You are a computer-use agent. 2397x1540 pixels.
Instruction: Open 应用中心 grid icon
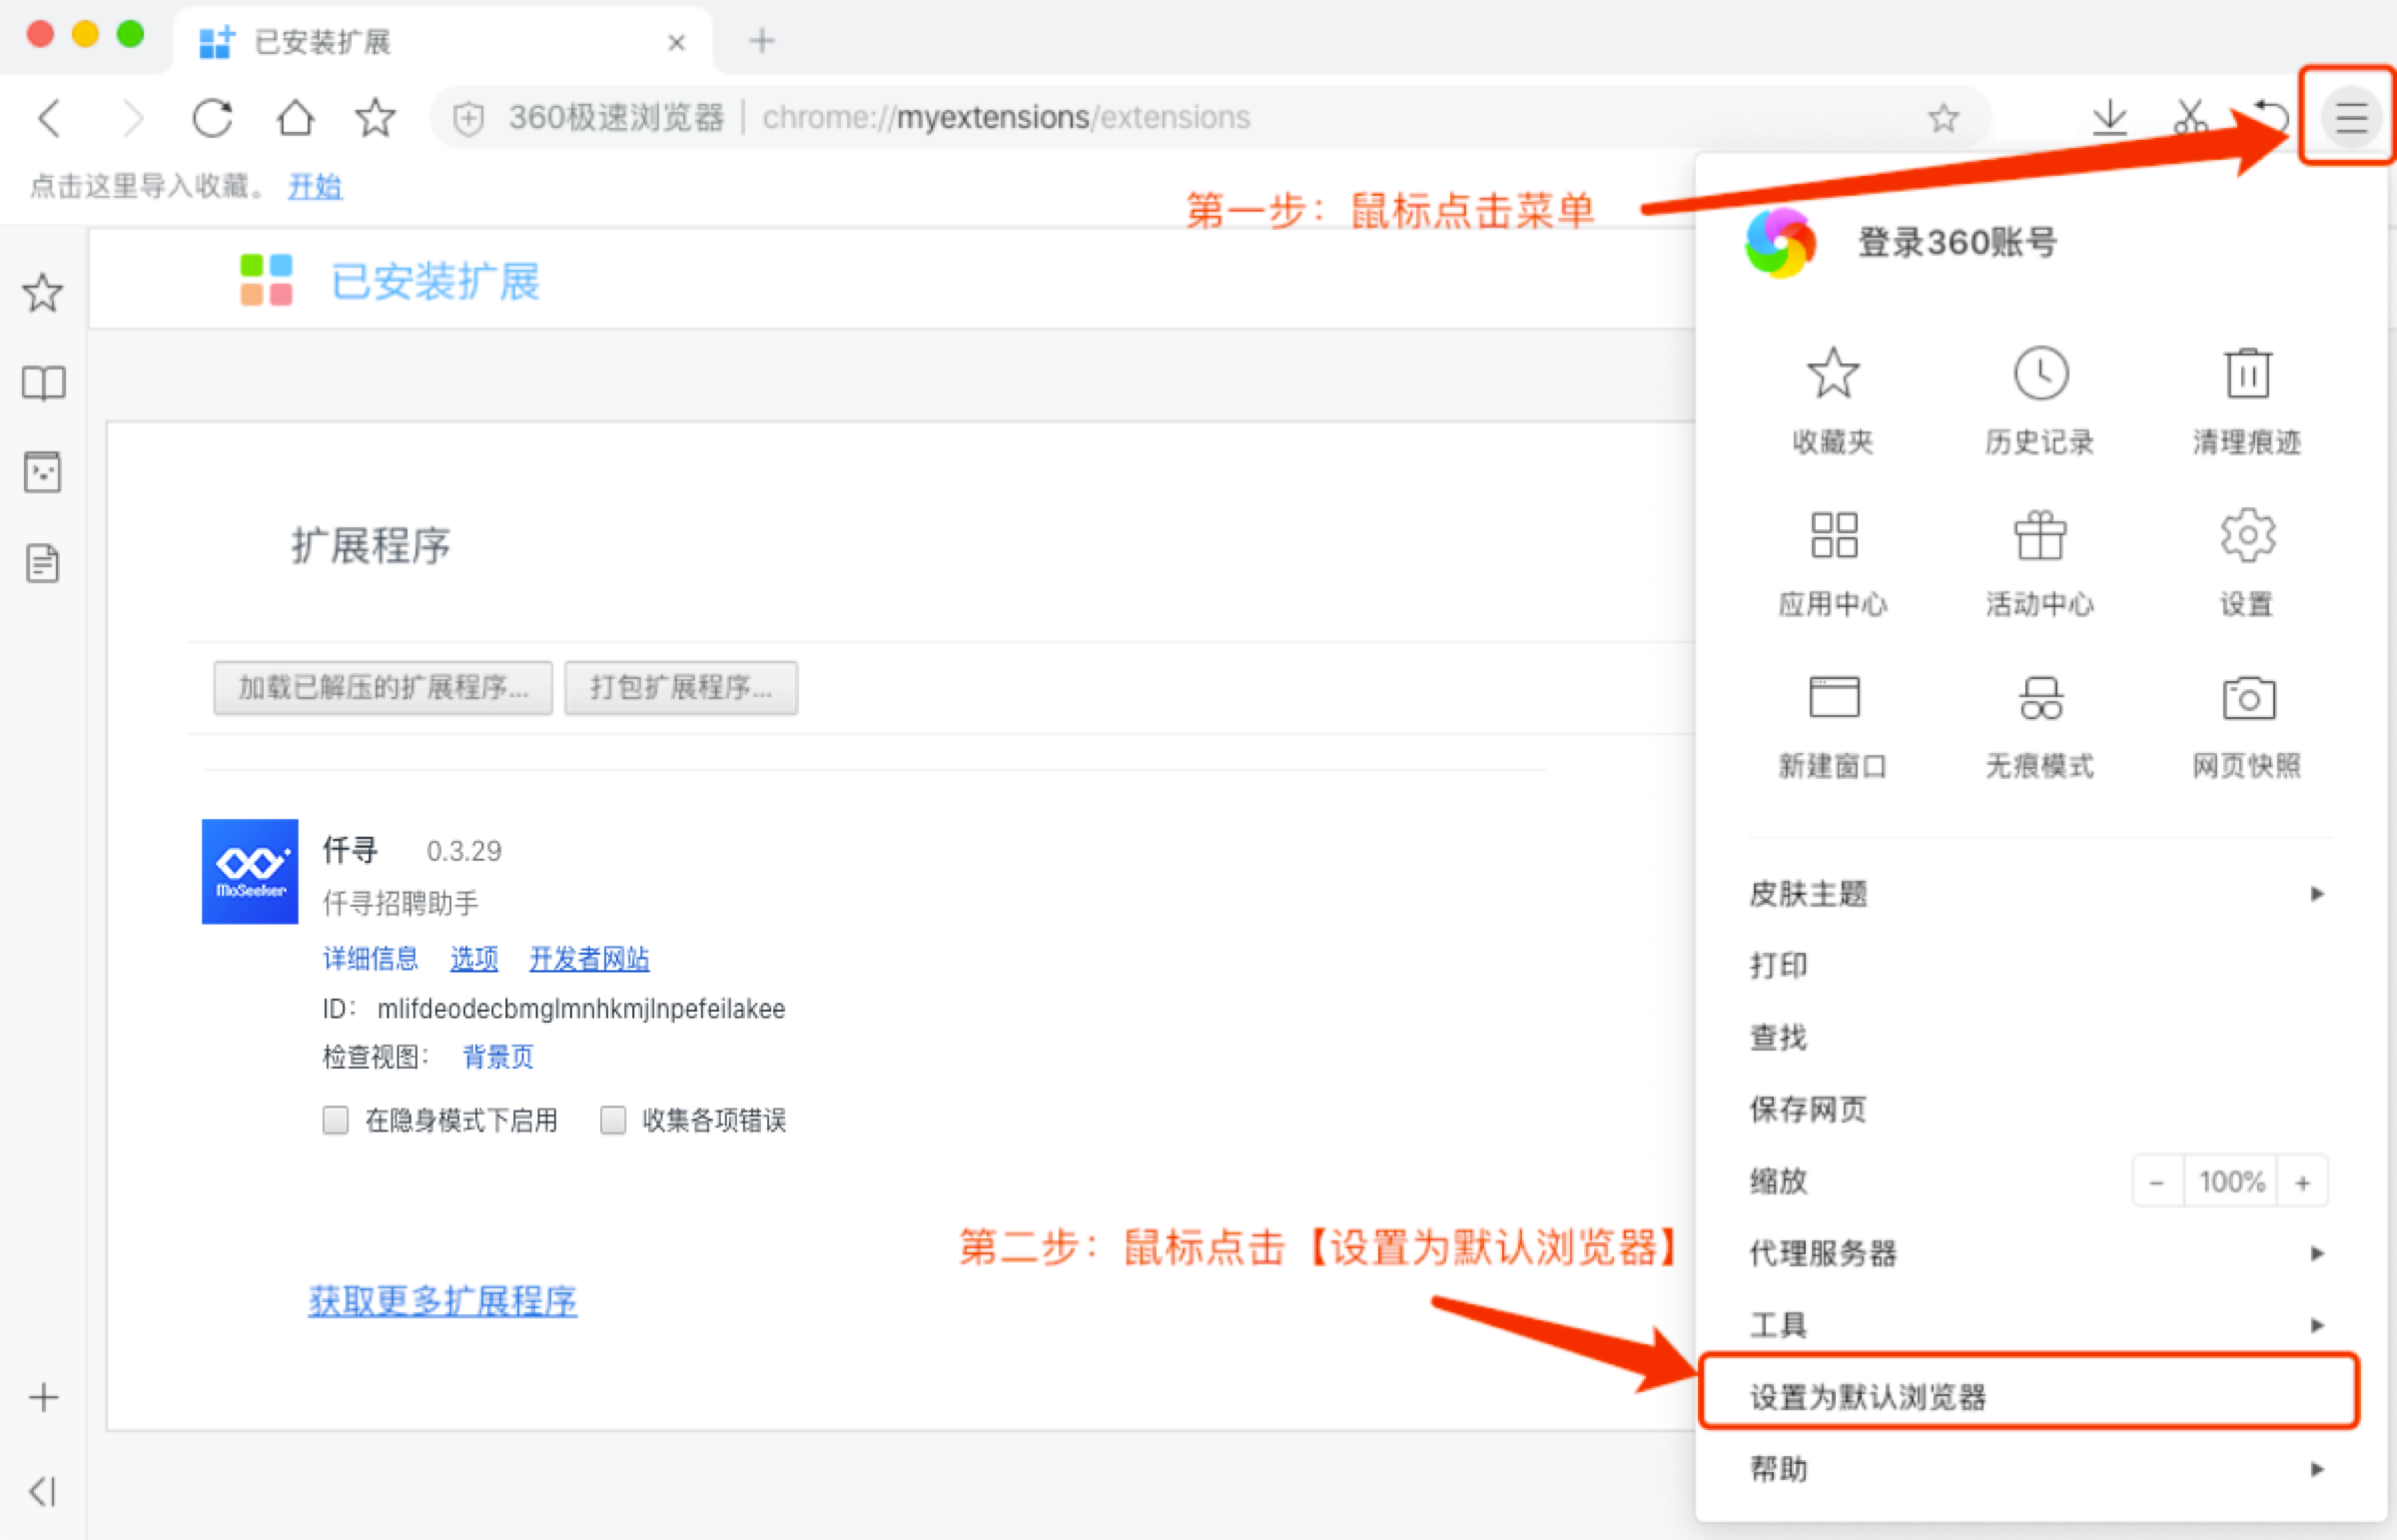point(1832,563)
